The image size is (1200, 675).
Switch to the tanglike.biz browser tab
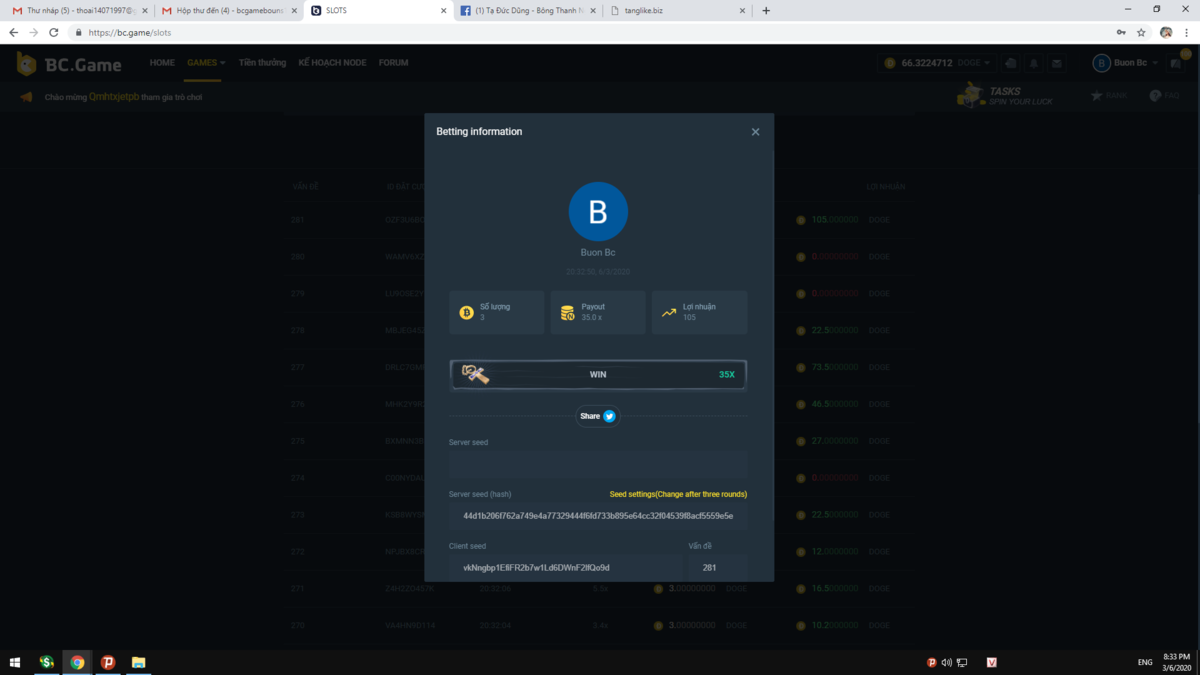(675, 11)
